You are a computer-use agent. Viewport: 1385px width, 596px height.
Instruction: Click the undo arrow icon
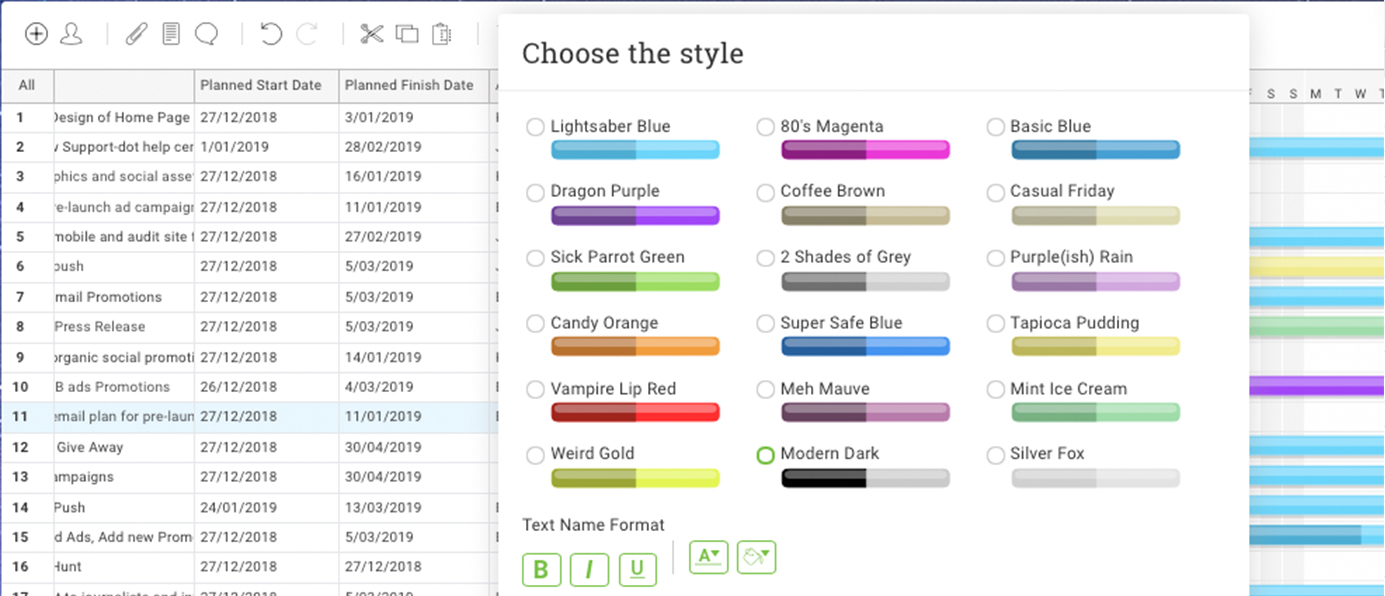271,34
